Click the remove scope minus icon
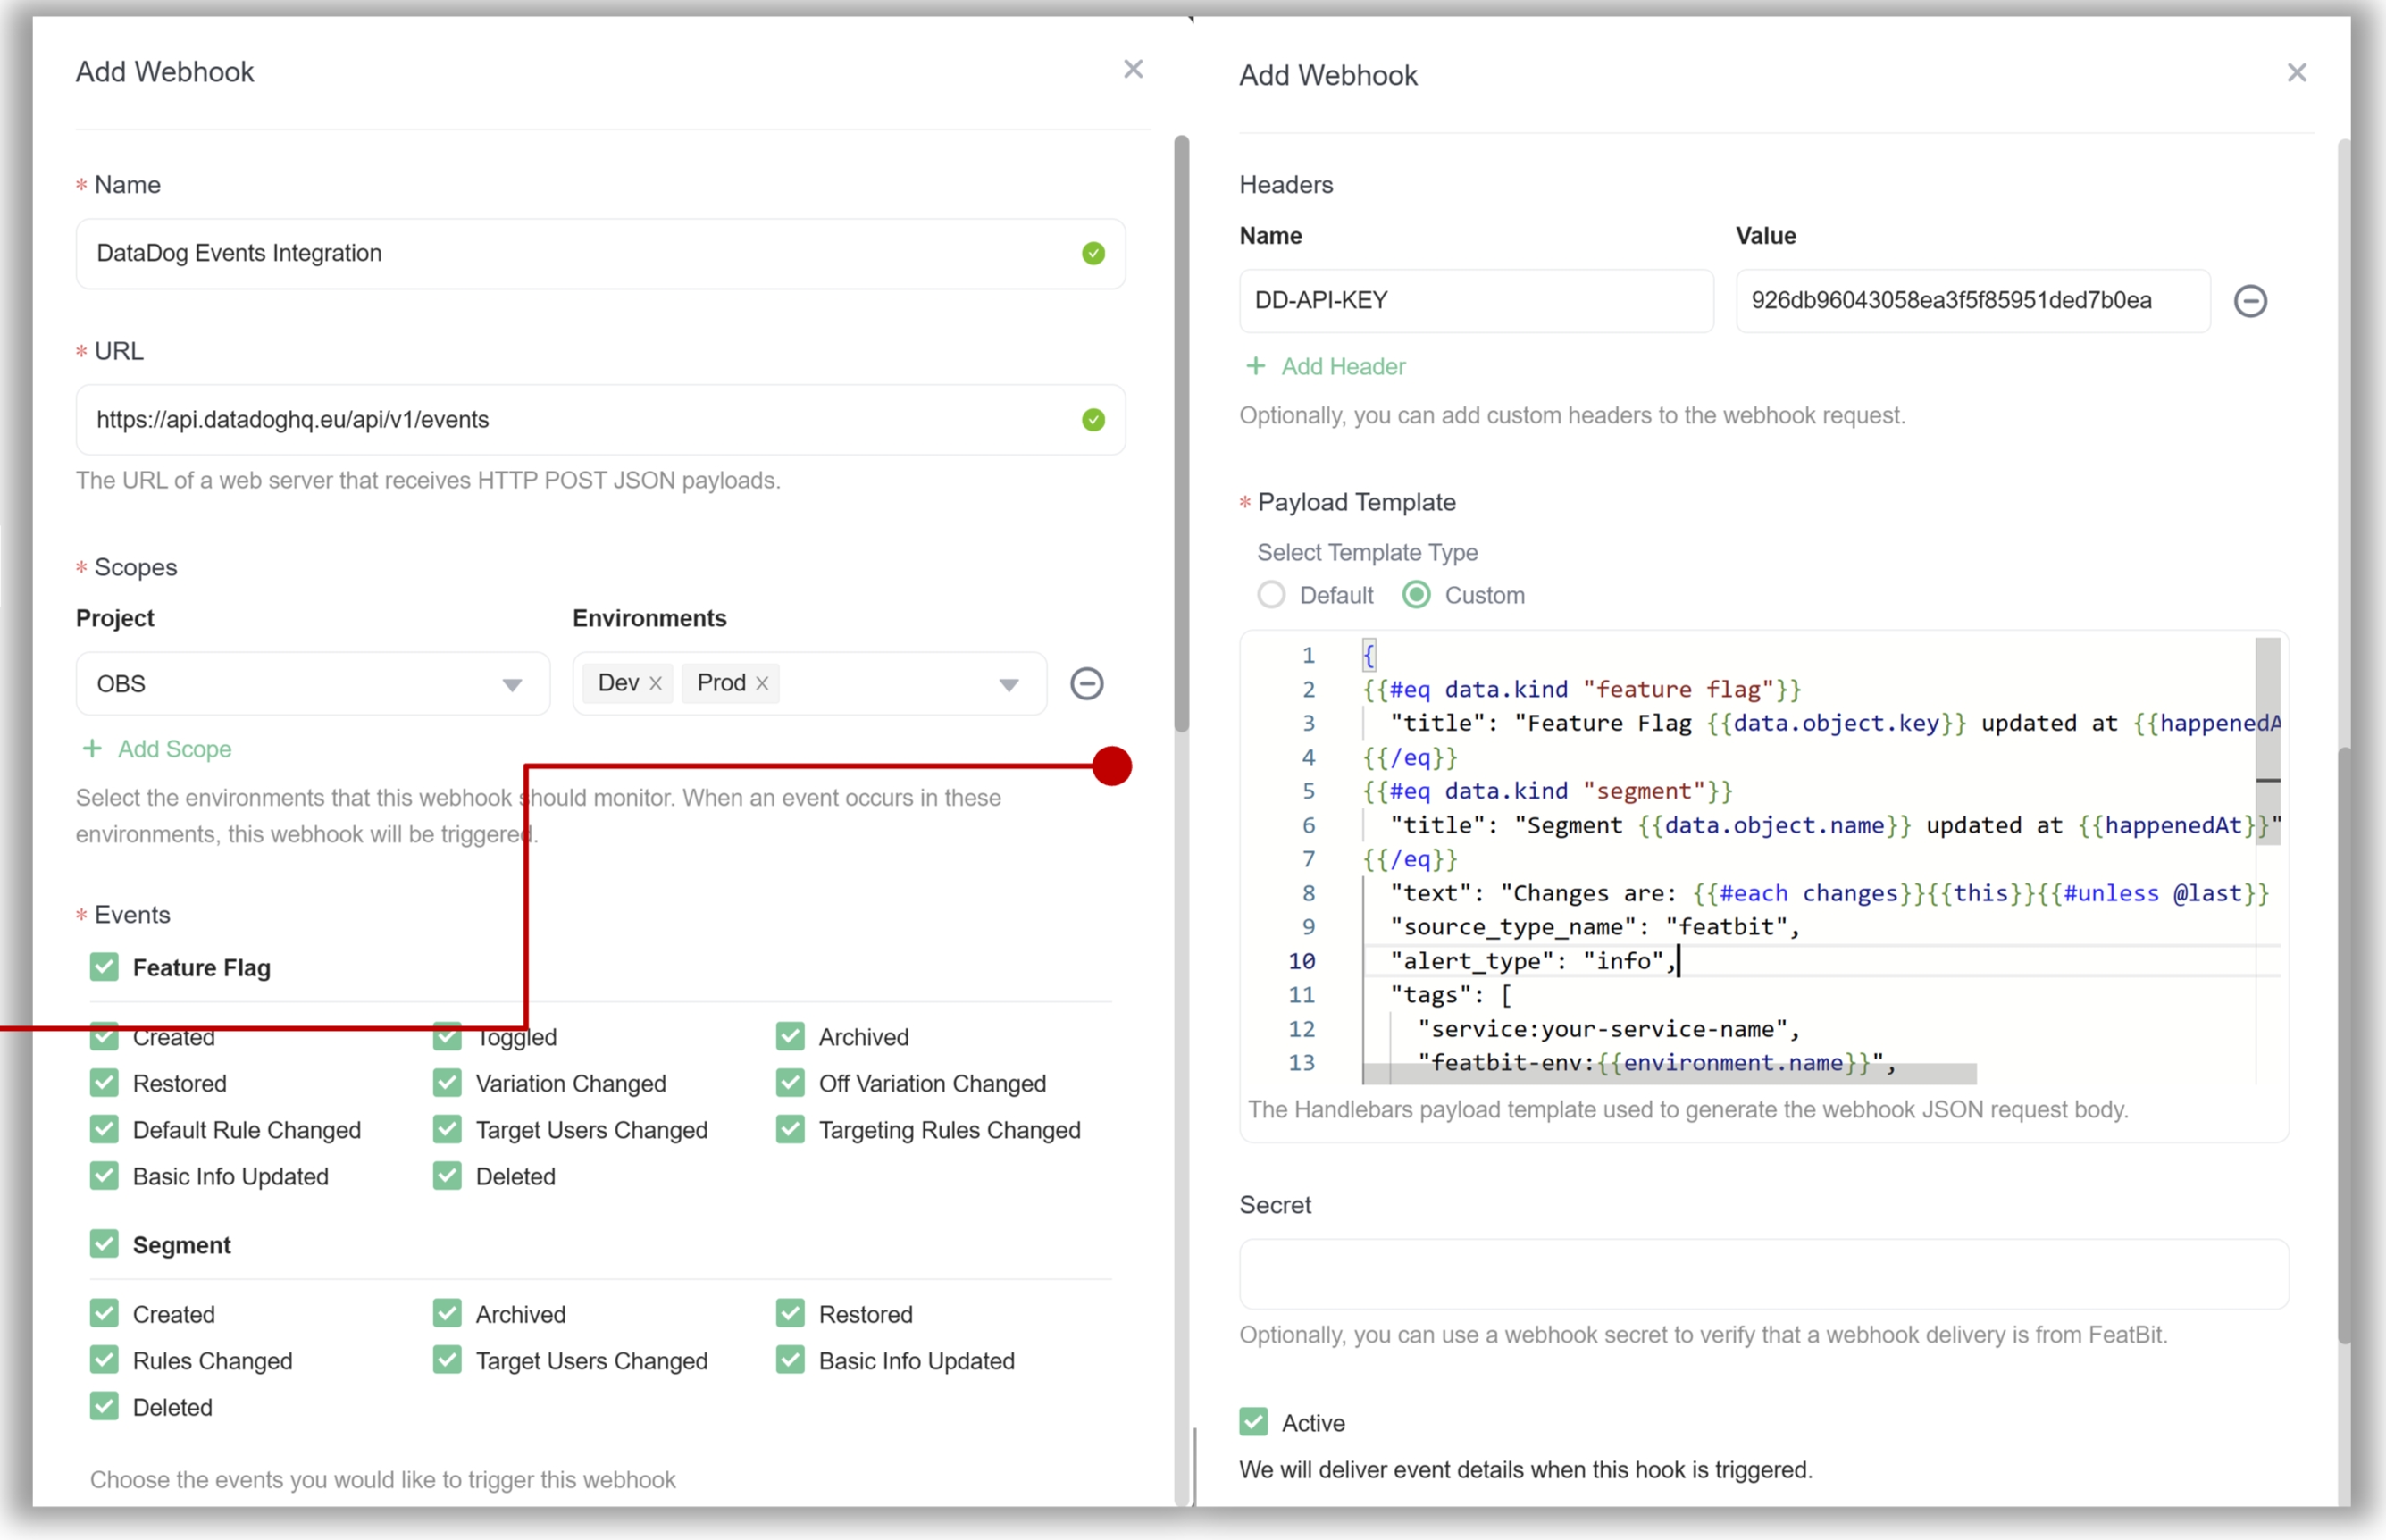The height and width of the screenshot is (1540, 2386). [x=1089, y=682]
